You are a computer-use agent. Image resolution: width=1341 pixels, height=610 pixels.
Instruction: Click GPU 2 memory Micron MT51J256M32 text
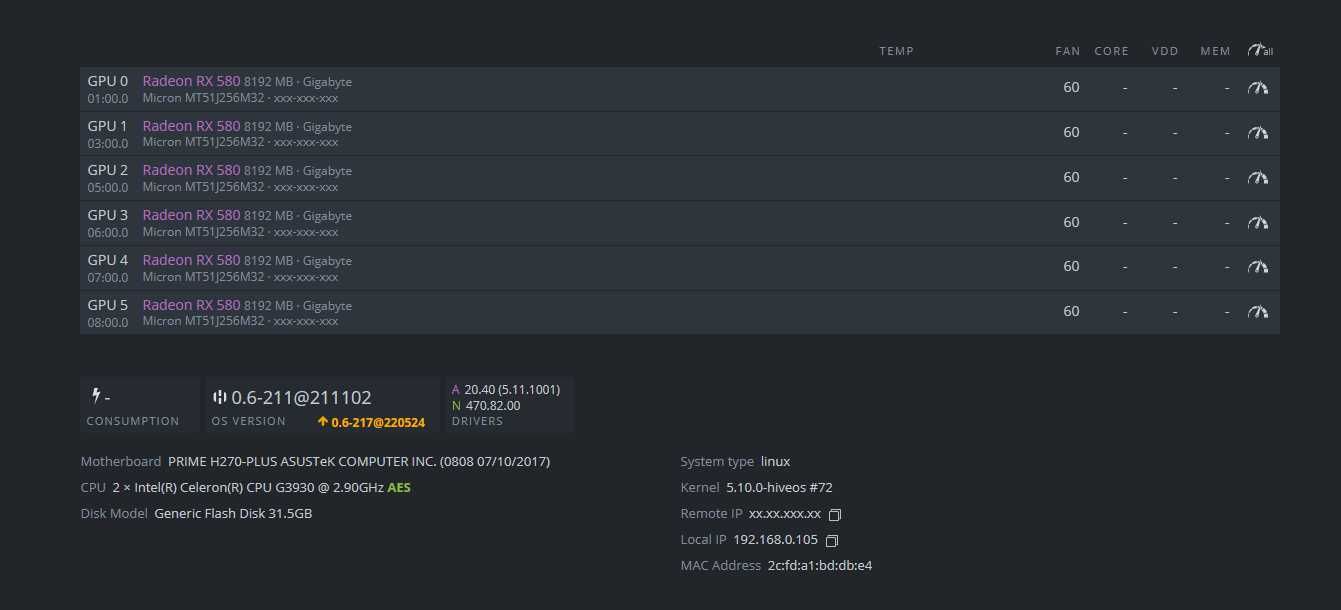click(204, 187)
